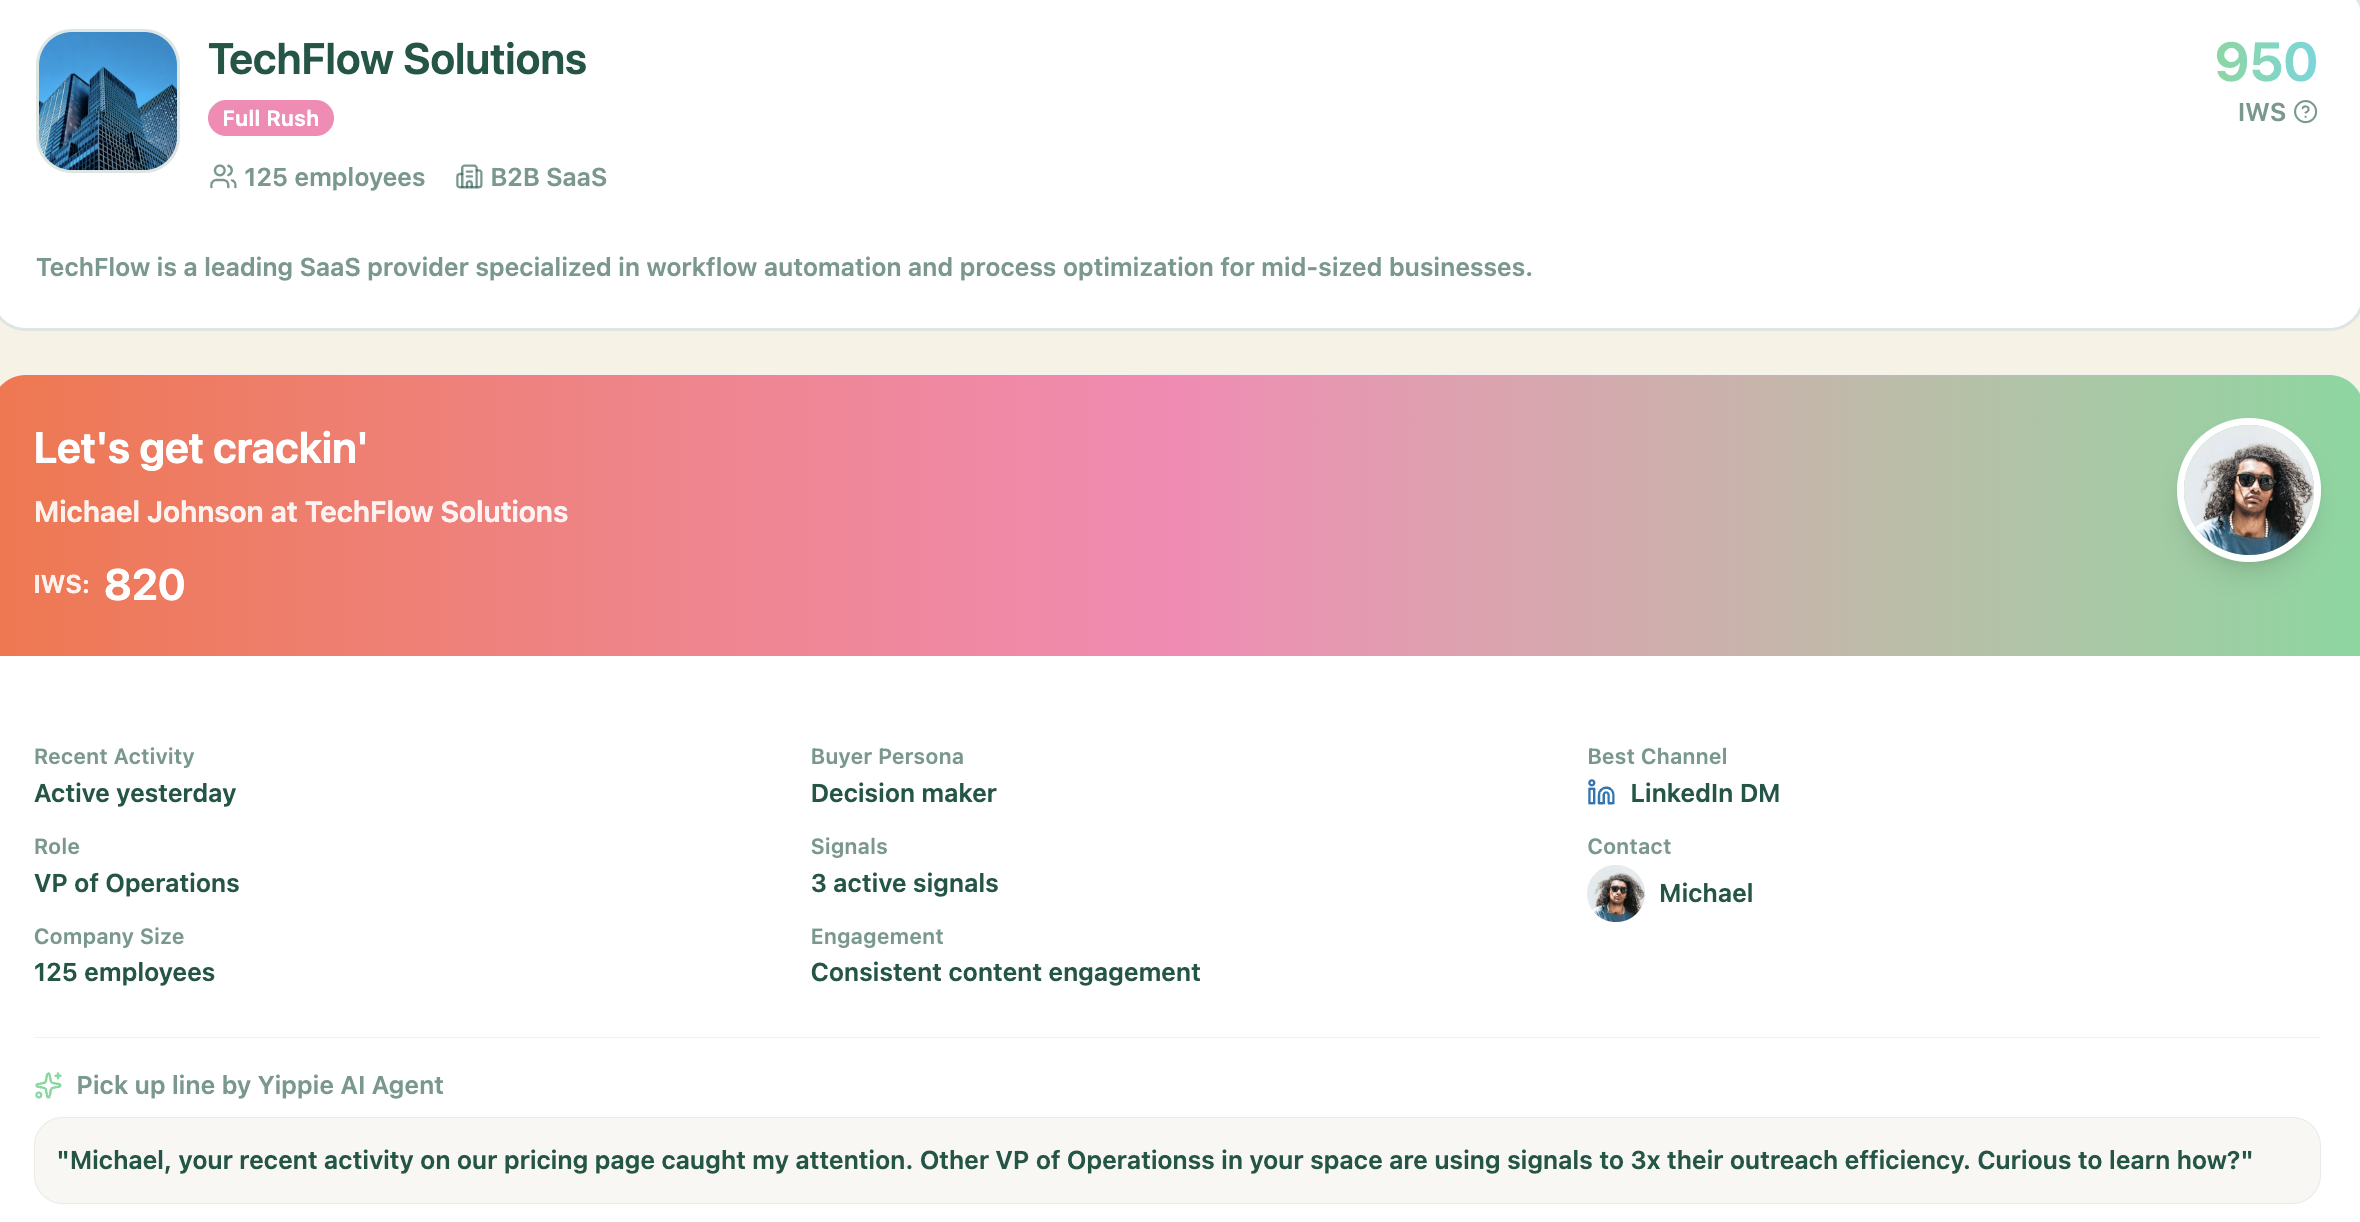Click the B2B SaaS industry label
The height and width of the screenshot is (1222, 2360).
point(548,177)
